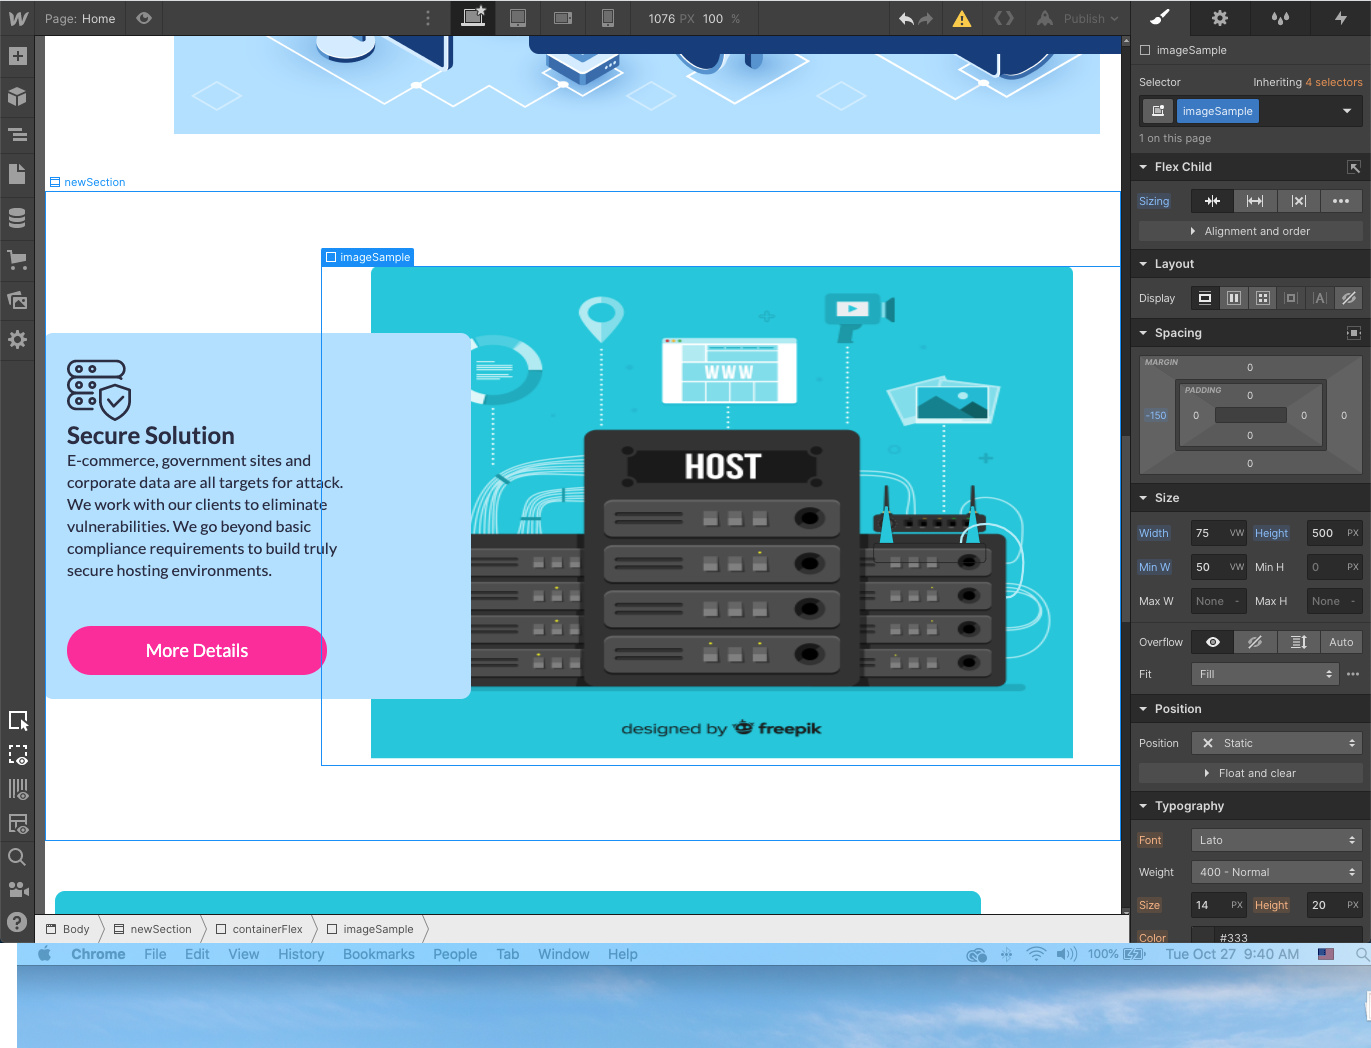The width and height of the screenshot is (1371, 1048).
Task: Open the Font Lato dropdown
Action: (1277, 840)
